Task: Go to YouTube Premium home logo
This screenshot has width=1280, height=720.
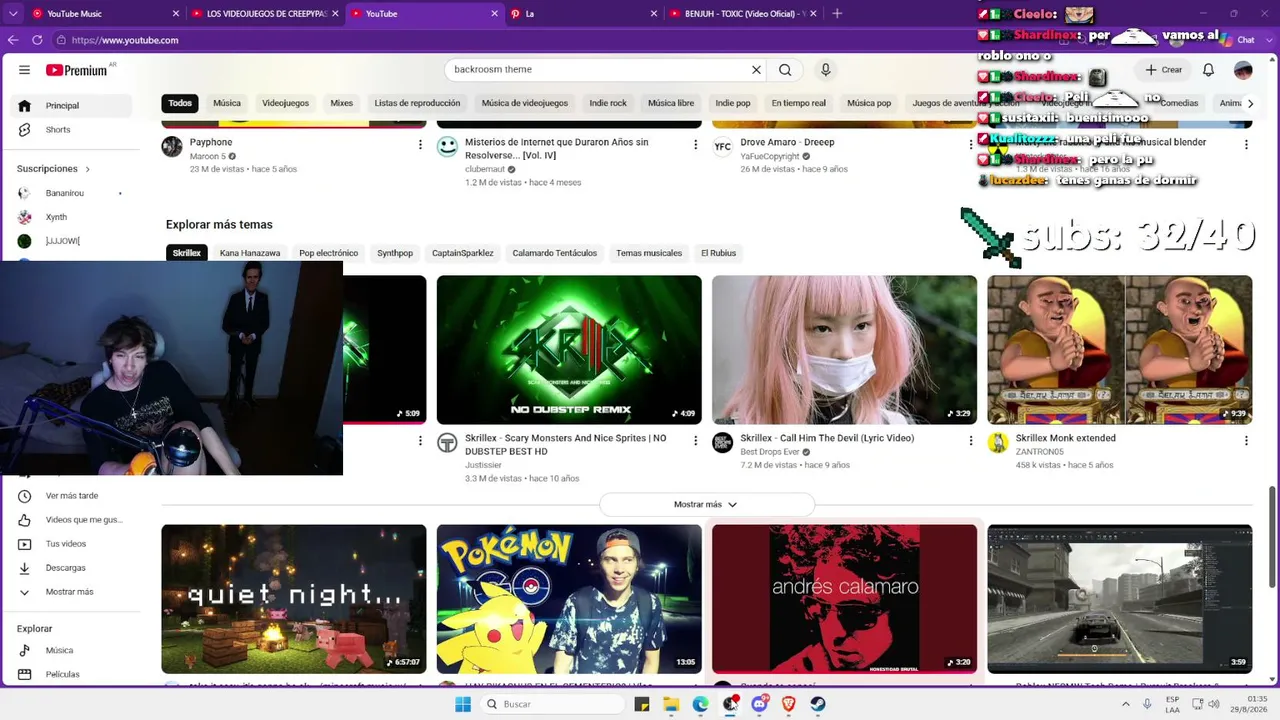Action: pos(77,70)
